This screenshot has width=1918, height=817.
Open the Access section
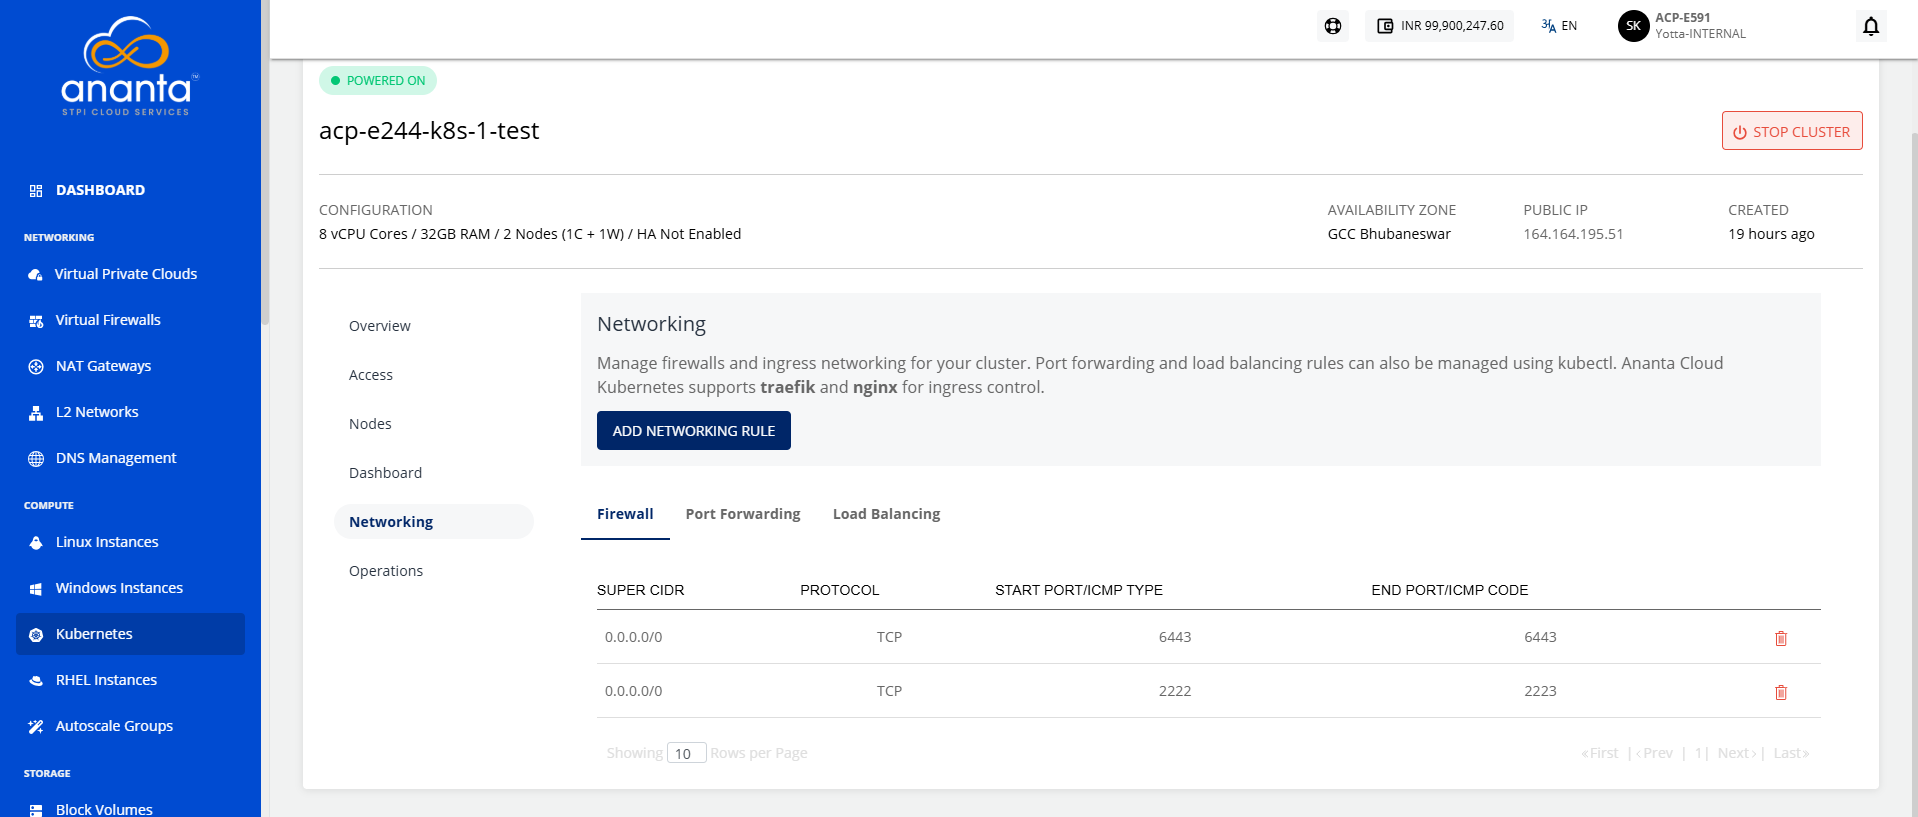click(371, 375)
